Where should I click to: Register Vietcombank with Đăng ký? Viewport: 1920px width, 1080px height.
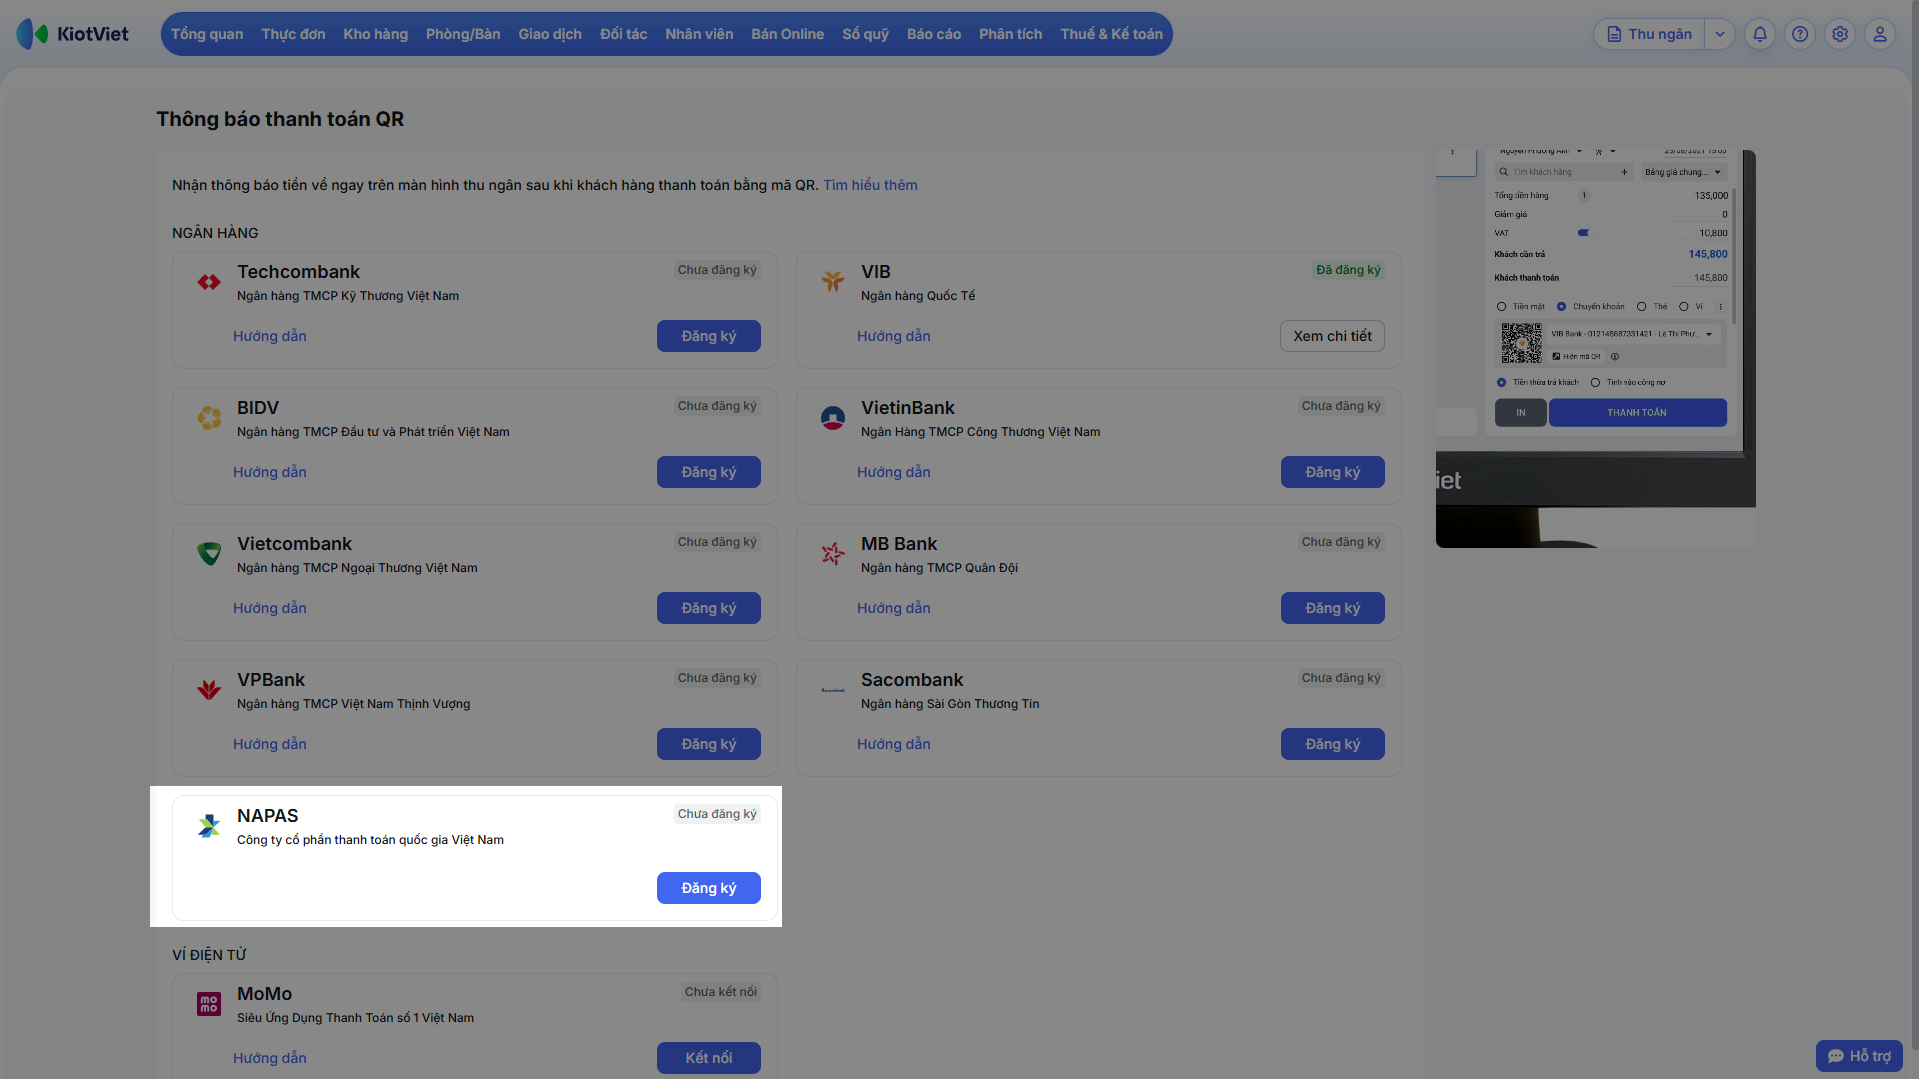coord(709,608)
